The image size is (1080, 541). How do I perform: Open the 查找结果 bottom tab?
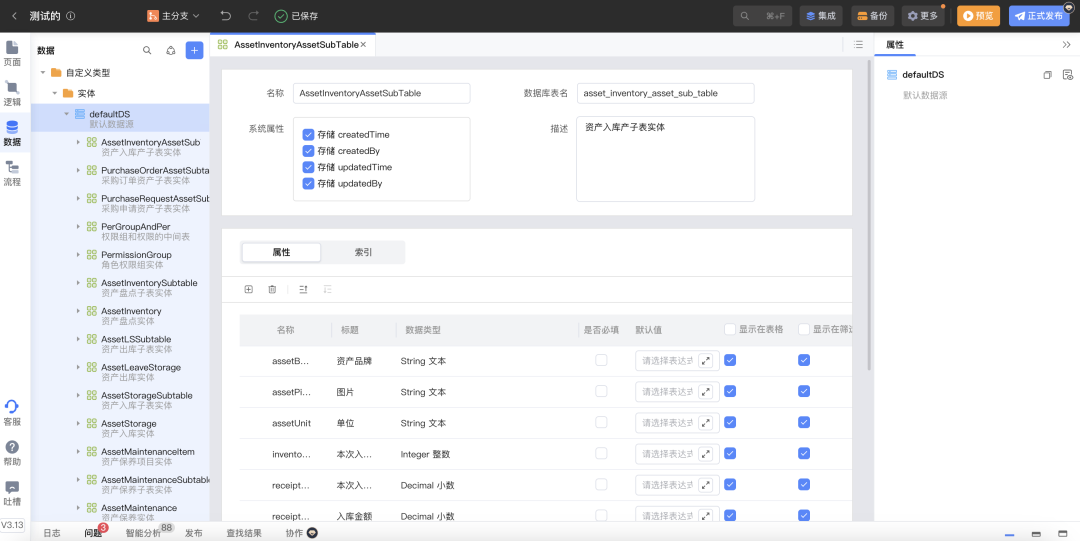point(244,533)
